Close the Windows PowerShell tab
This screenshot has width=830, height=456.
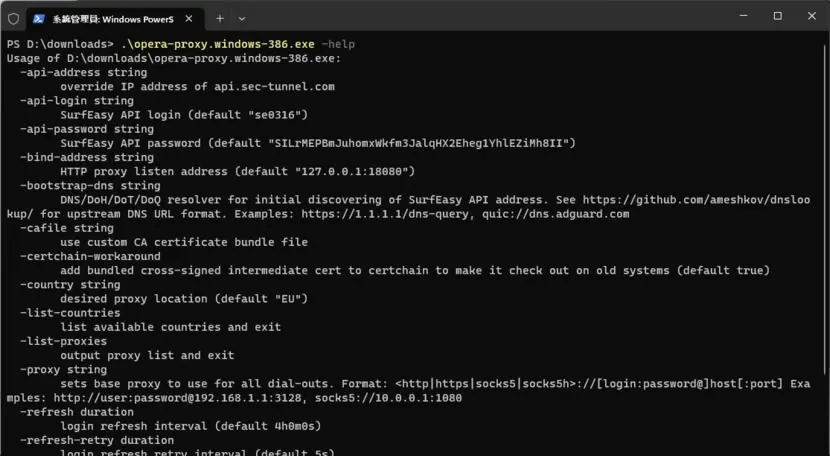[x=189, y=19]
